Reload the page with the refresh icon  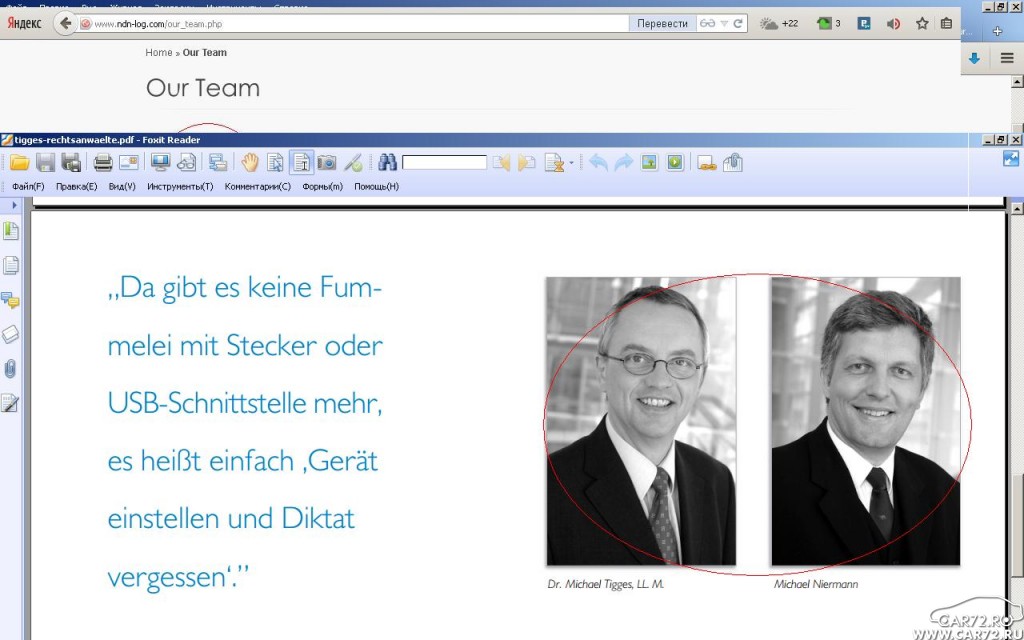click(x=738, y=24)
